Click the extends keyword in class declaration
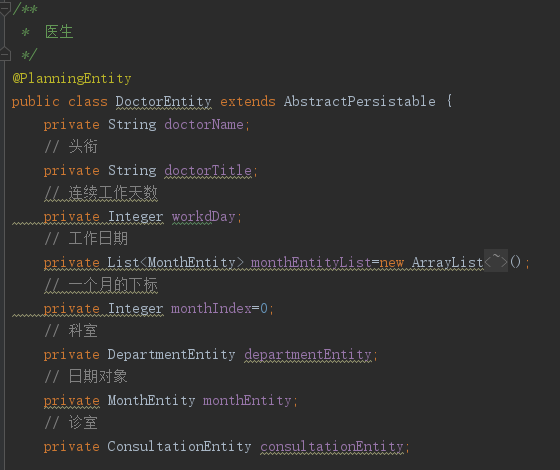The width and height of the screenshot is (560, 470). click(248, 101)
